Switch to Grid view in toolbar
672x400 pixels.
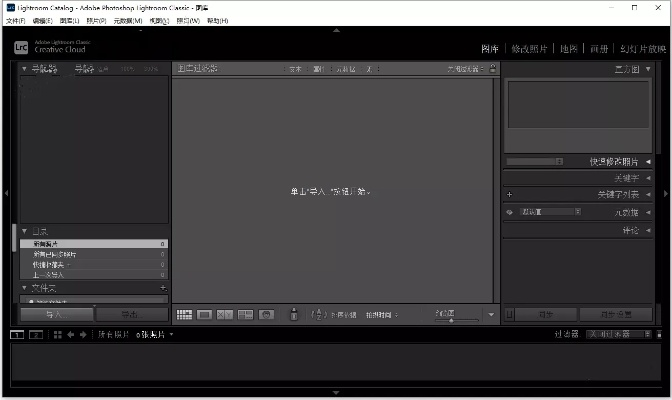[184, 314]
